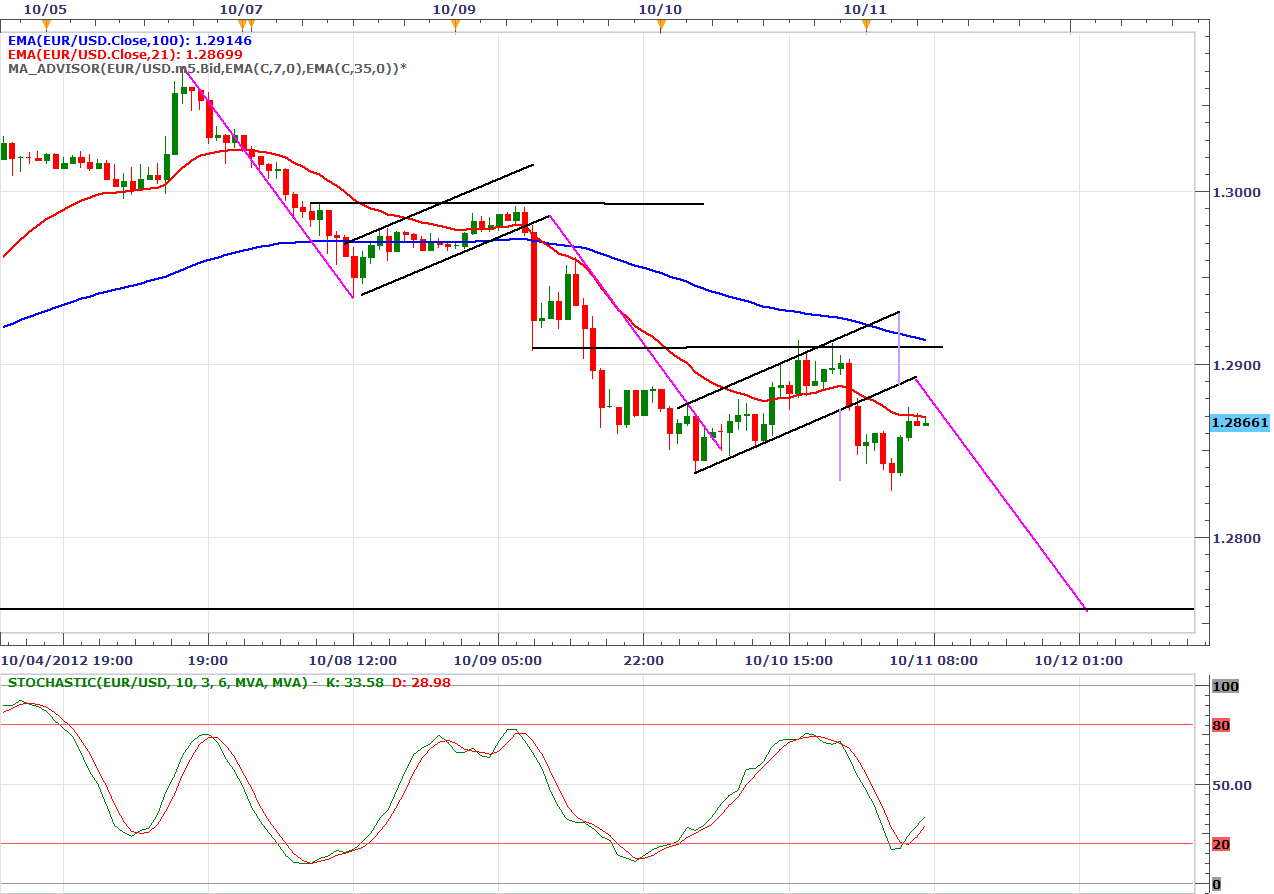Click the stochastic 20 oversold level label

pyautogui.click(x=1221, y=844)
